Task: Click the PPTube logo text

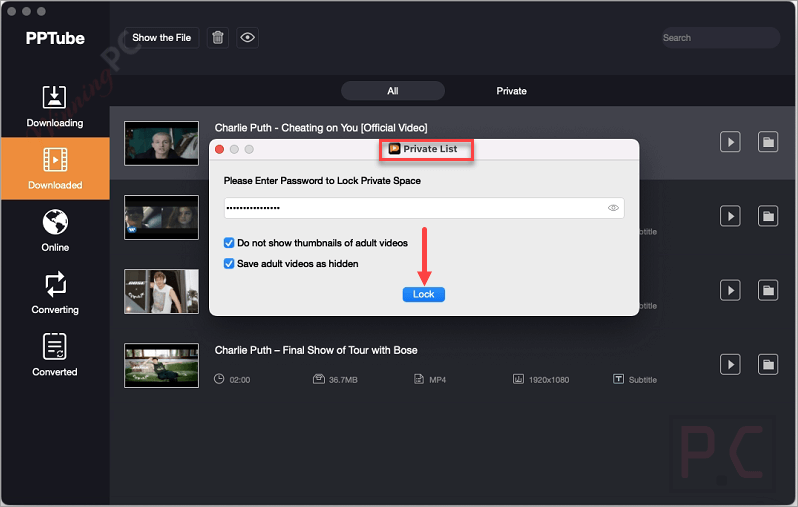Action: [55, 38]
